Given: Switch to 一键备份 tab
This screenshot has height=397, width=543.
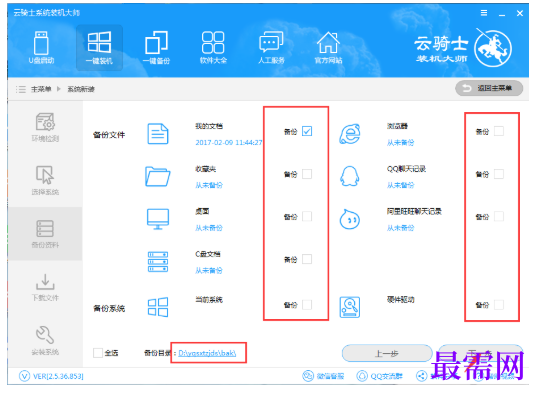Looking at the screenshot, I should tap(157, 48).
